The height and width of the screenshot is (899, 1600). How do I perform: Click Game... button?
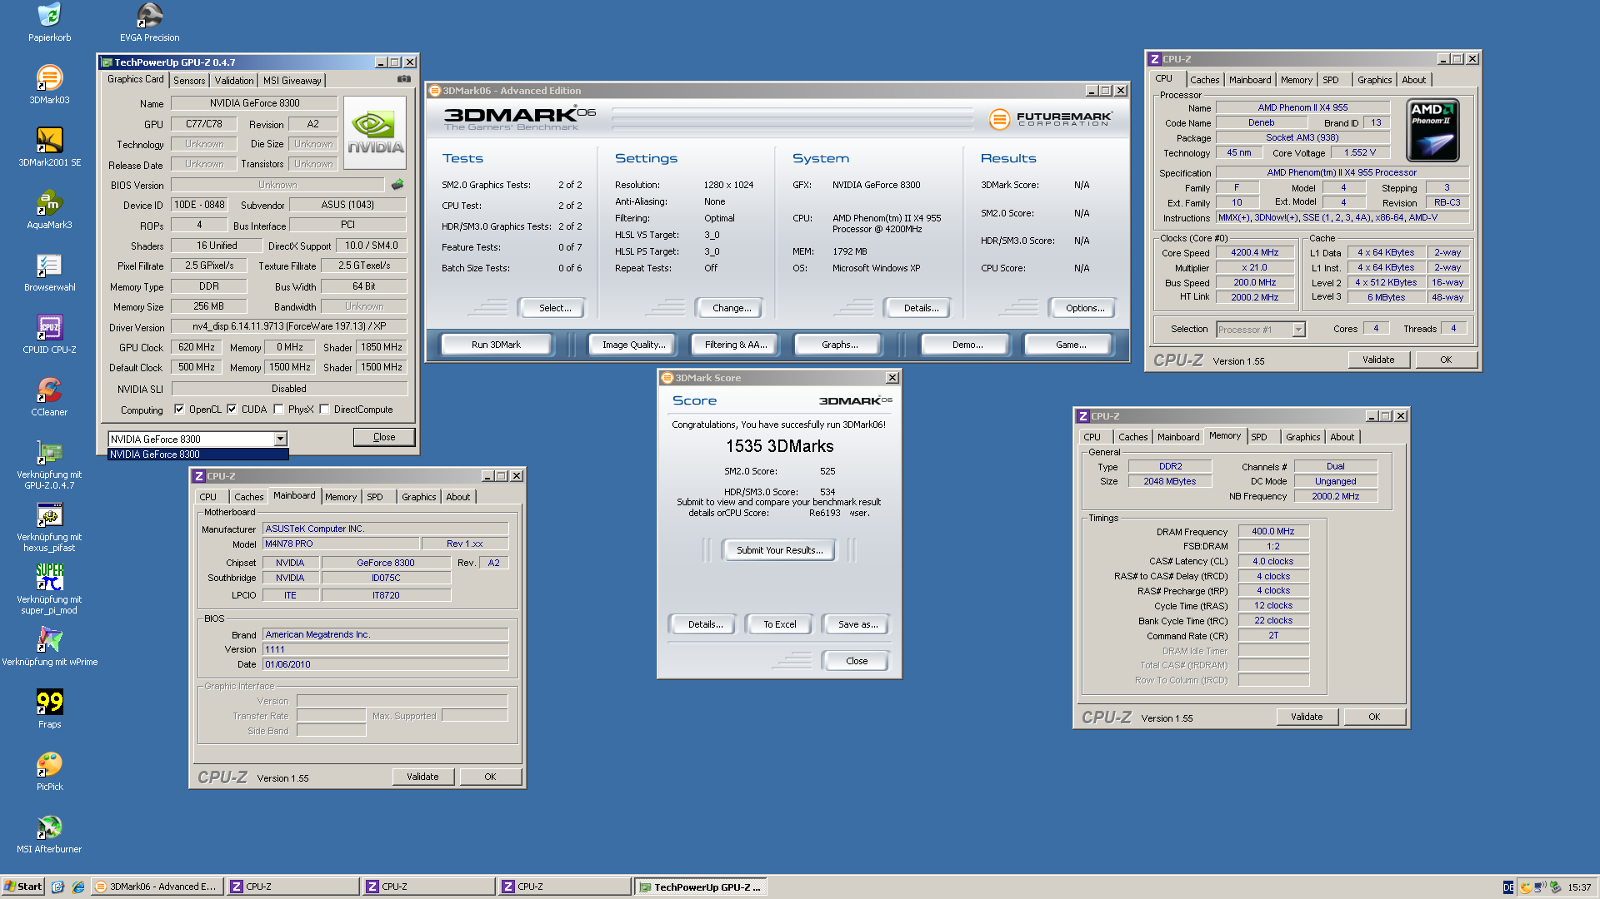[x=1070, y=345]
